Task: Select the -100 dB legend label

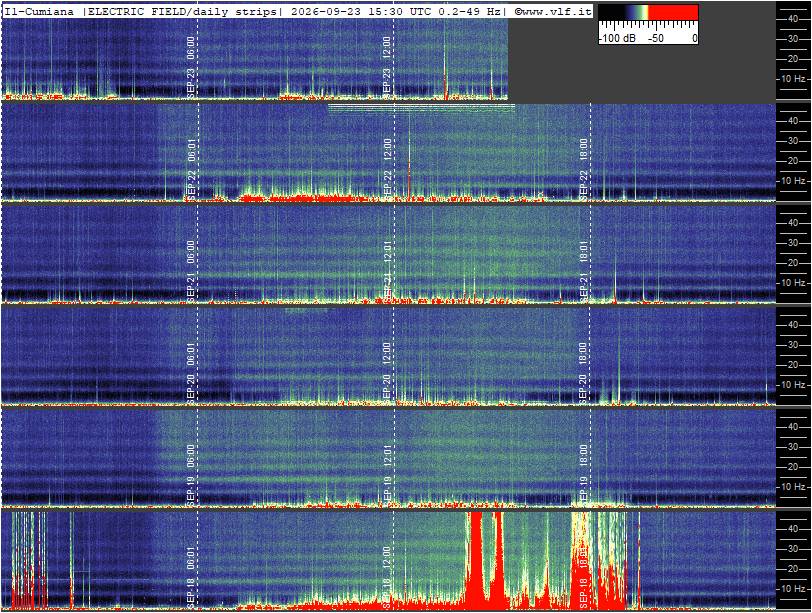Action: click(617, 38)
